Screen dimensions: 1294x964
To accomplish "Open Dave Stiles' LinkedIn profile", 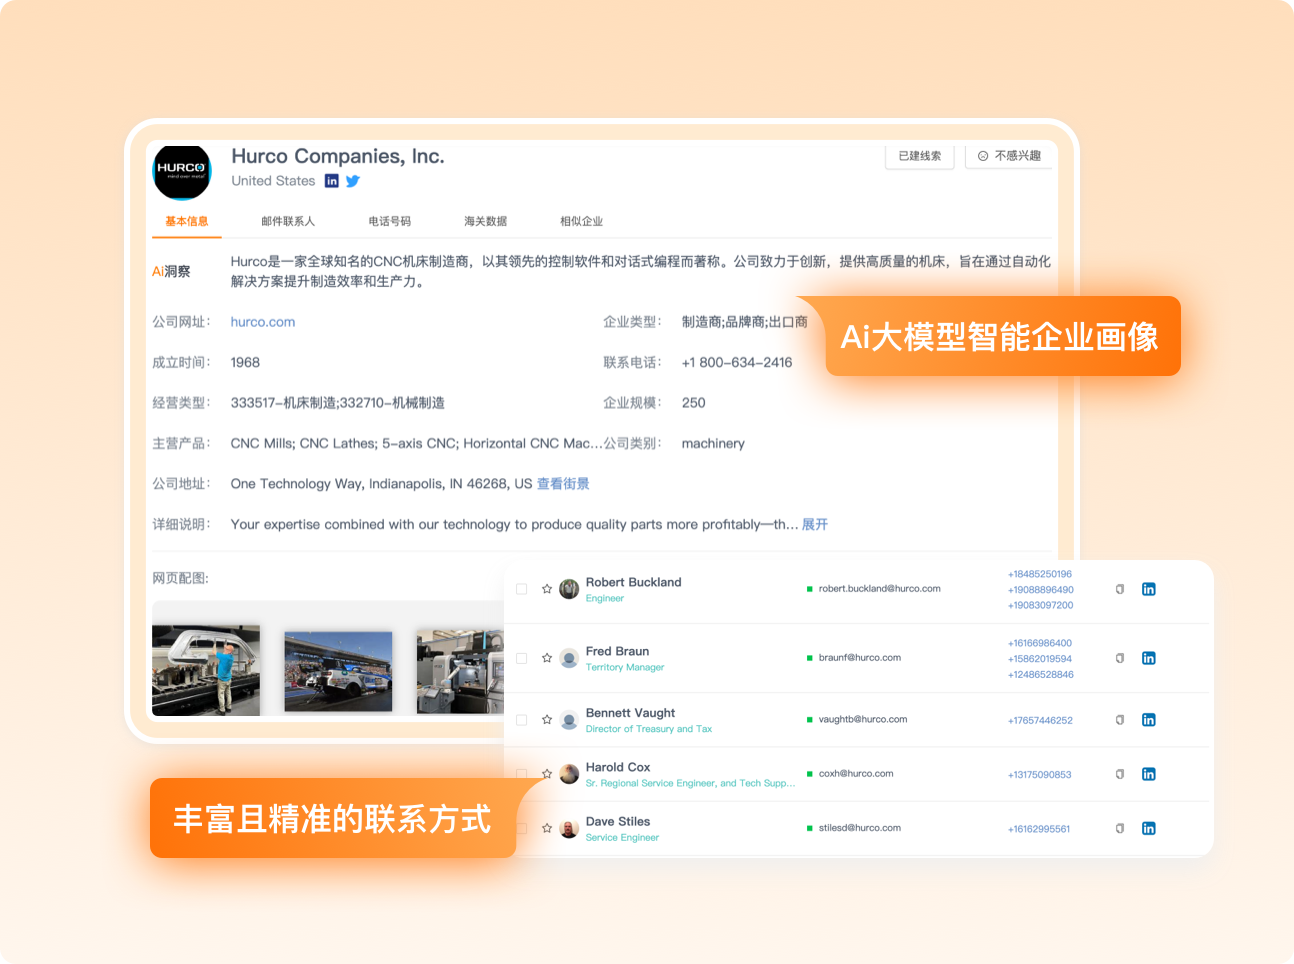I will 1149,828.
